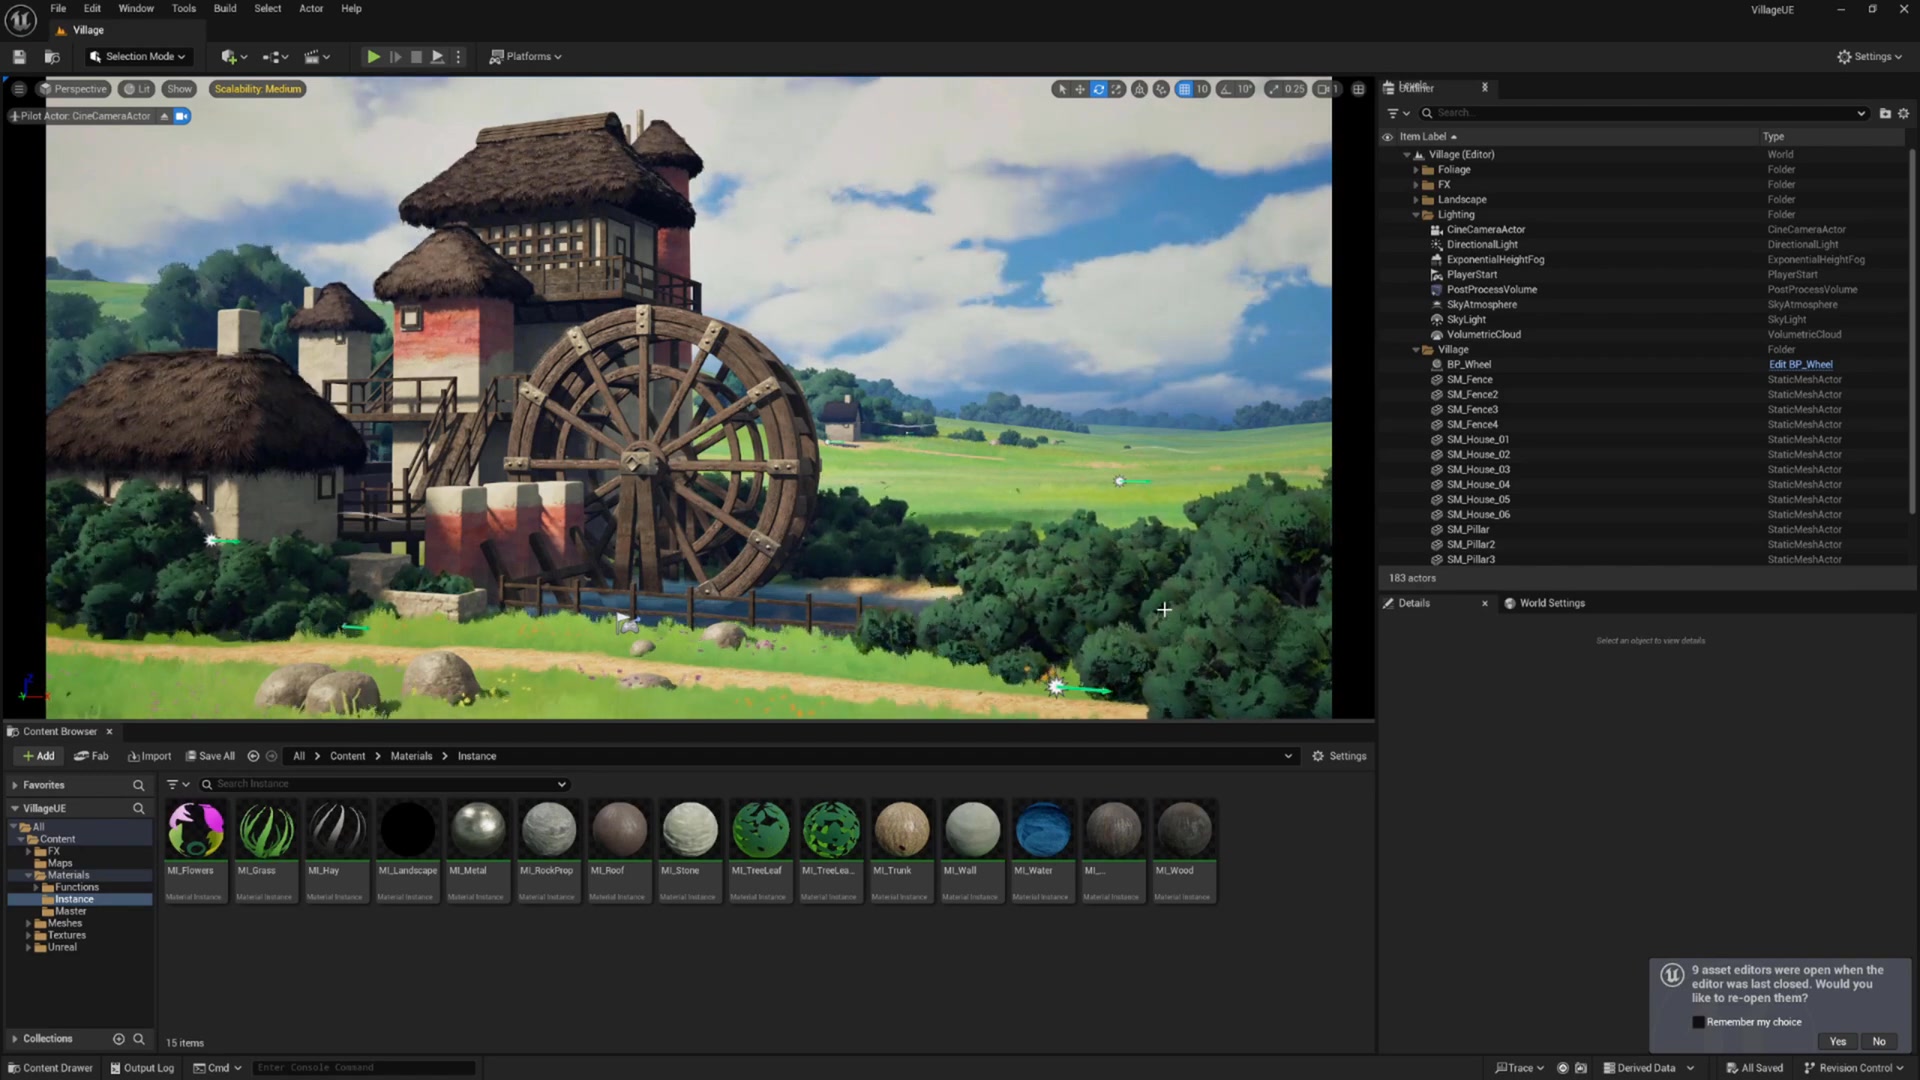Toggle scale snapping in viewport toolbar
1920x1080 pixels.
click(x=1273, y=89)
